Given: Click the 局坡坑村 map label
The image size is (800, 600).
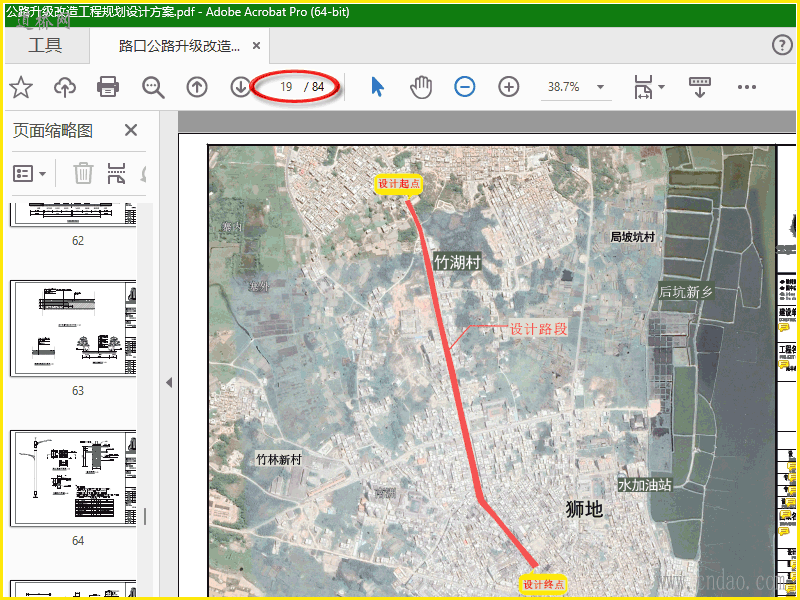Looking at the screenshot, I should [633, 237].
